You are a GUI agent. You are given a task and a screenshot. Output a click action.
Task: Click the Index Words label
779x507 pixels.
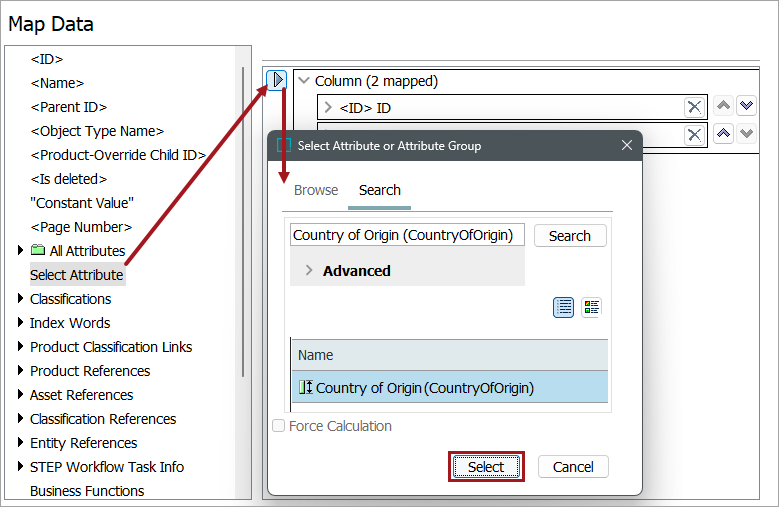coord(70,323)
